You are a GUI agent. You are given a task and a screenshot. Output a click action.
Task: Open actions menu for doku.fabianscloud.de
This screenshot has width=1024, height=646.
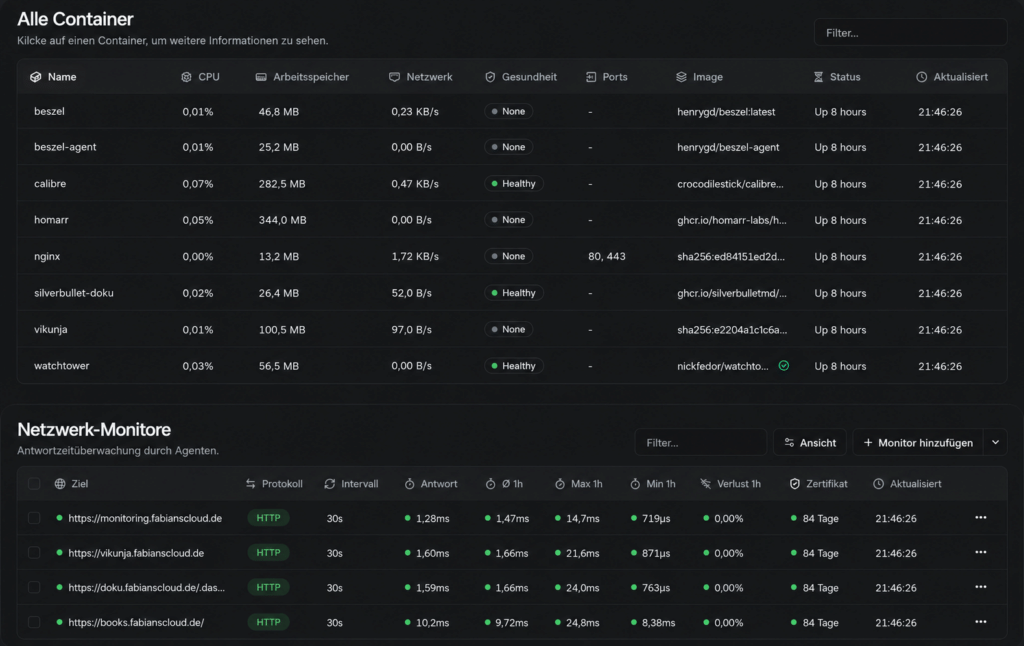pos(981,587)
